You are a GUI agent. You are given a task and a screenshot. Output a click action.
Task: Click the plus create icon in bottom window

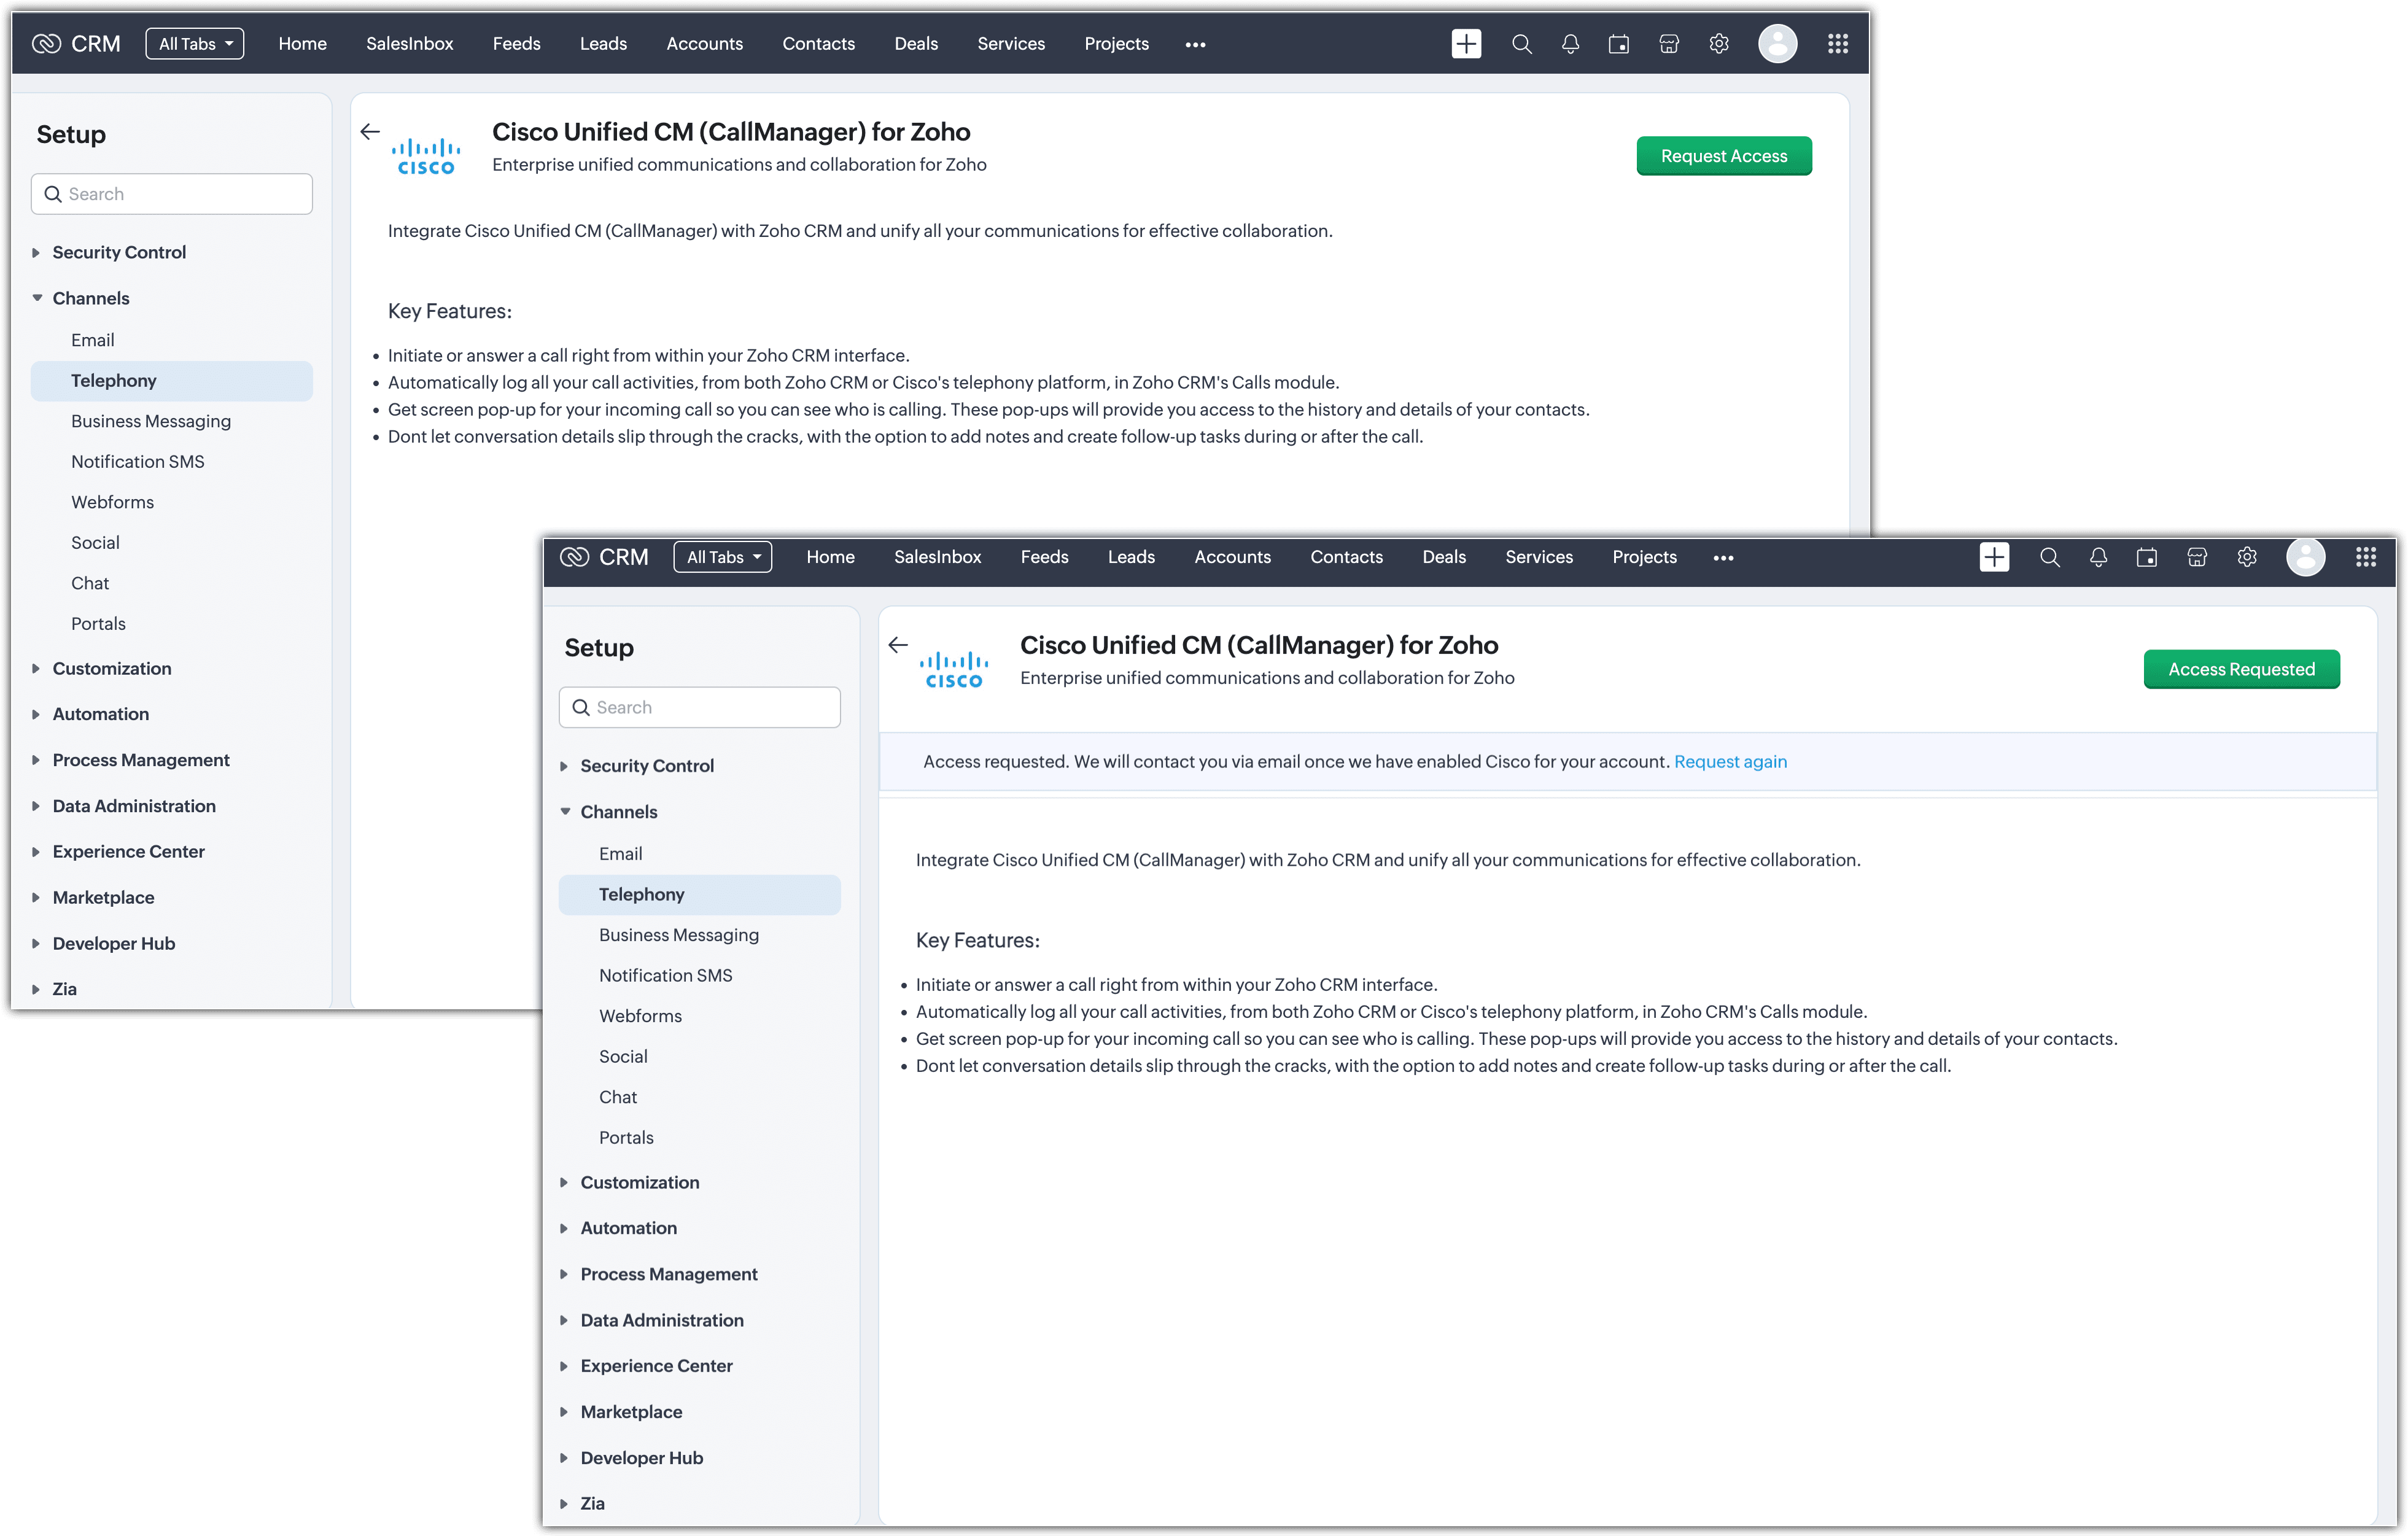pos(1994,557)
